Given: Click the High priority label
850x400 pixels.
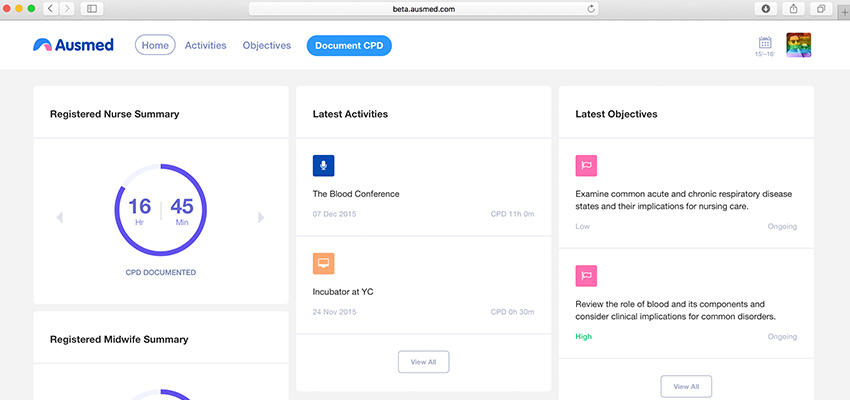Looking at the screenshot, I should (x=583, y=337).
